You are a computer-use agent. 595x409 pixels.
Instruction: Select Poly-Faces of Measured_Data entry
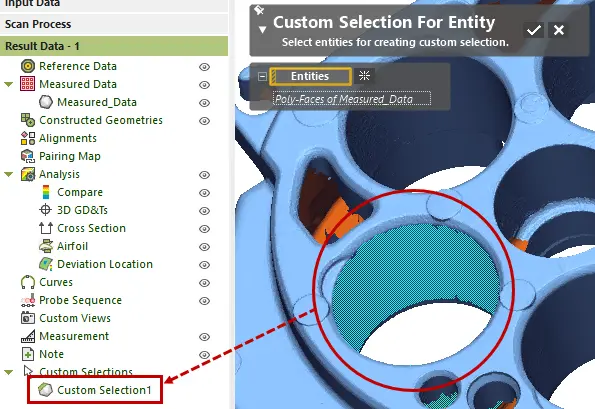point(352,99)
